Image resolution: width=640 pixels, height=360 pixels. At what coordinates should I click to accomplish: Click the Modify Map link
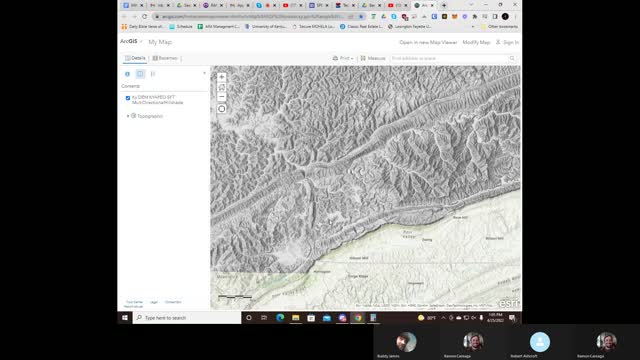tap(476, 42)
